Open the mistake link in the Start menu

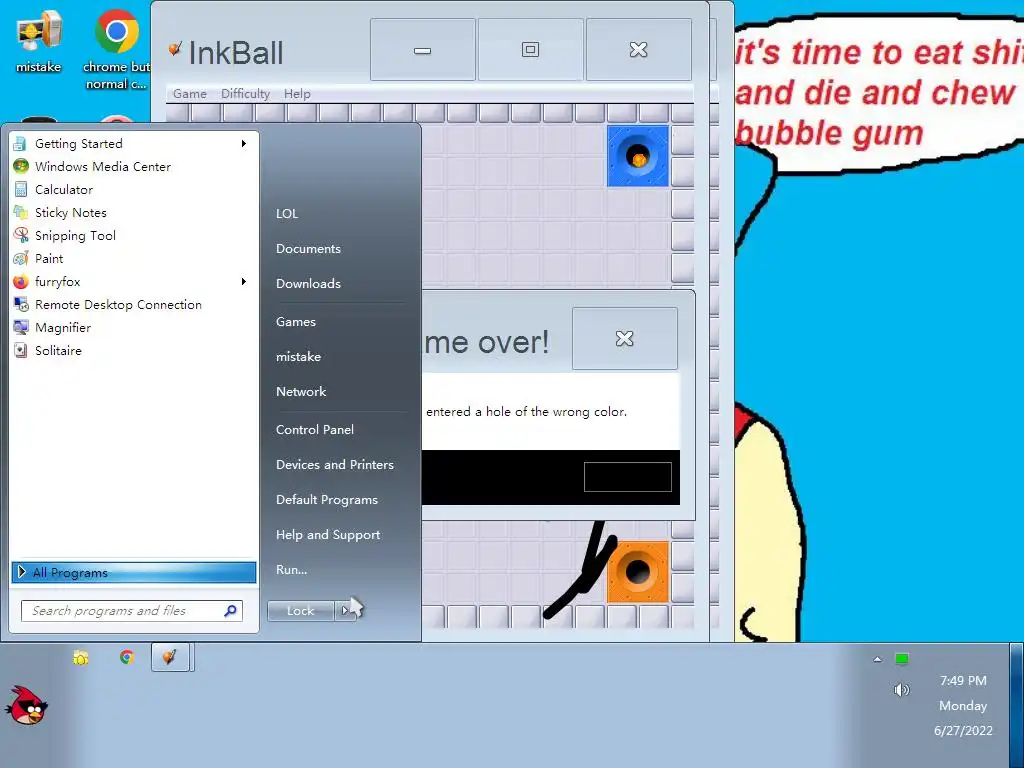click(298, 357)
